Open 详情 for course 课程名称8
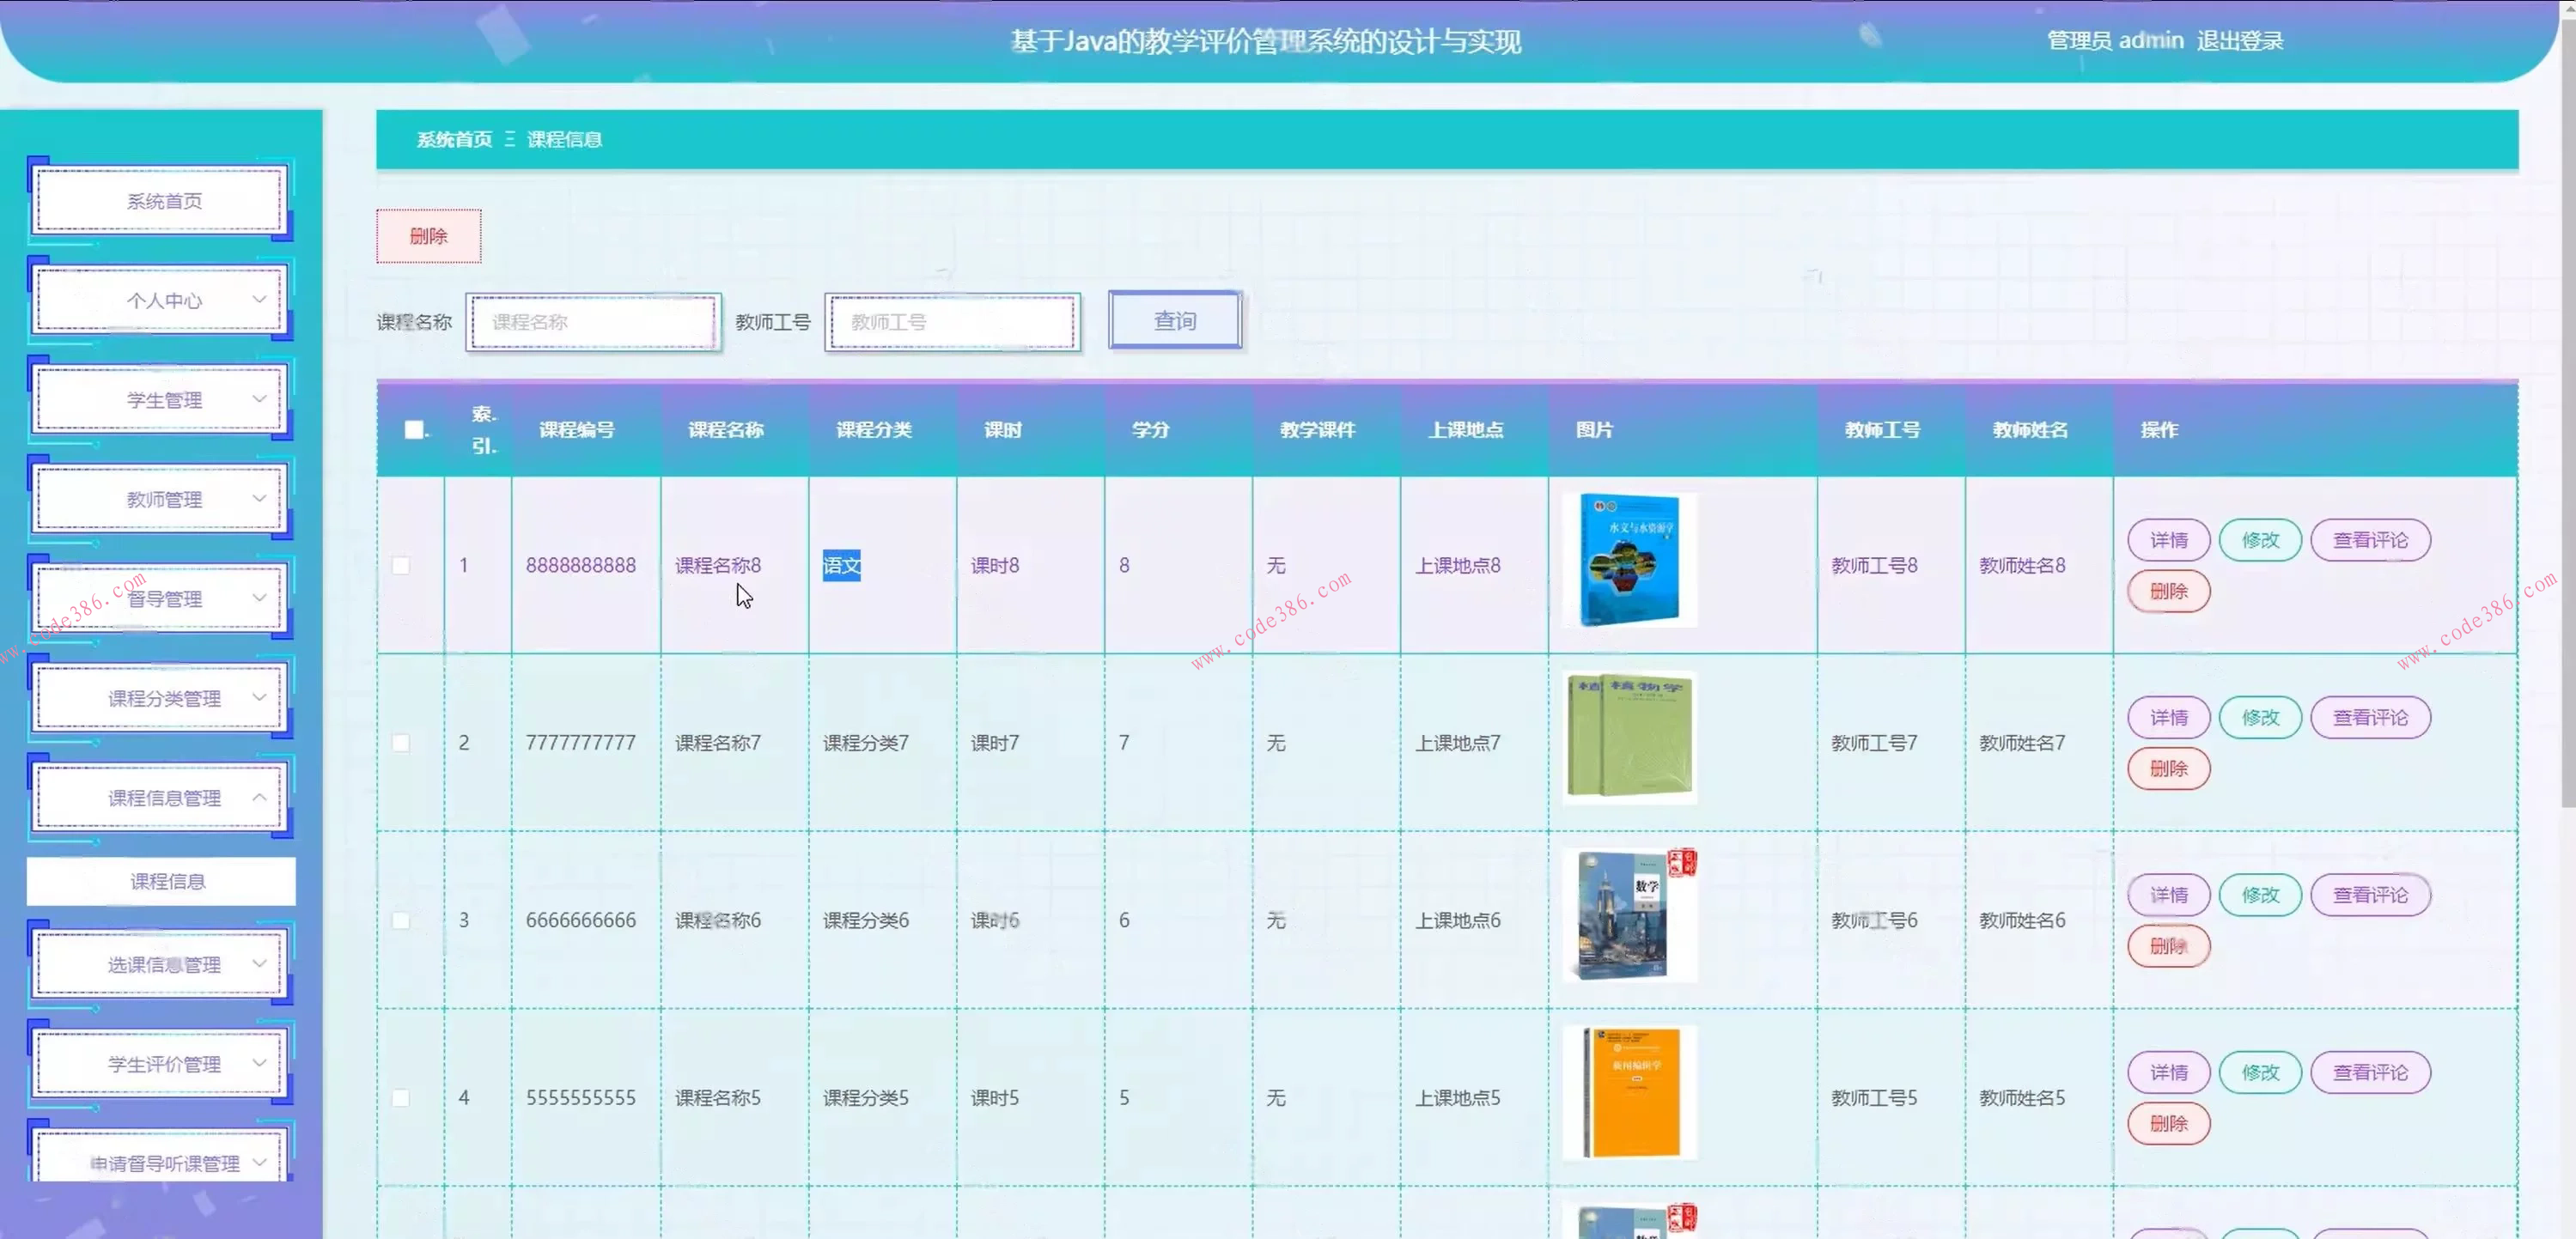This screenshot has height=1239, width=2576. [2168, 540]
